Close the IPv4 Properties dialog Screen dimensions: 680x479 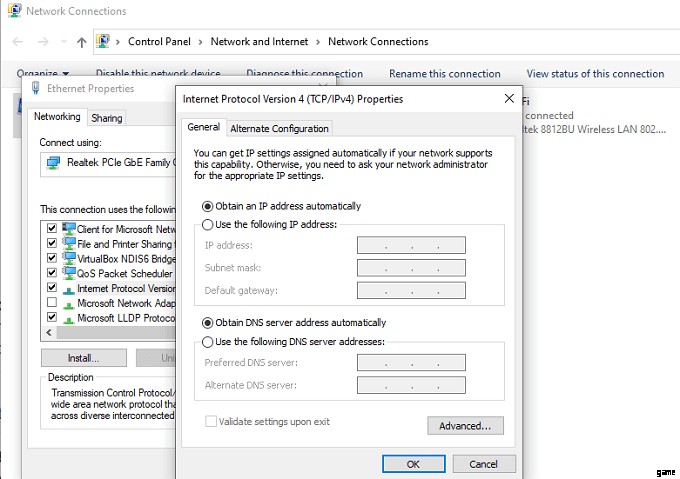tap(510, 100)
